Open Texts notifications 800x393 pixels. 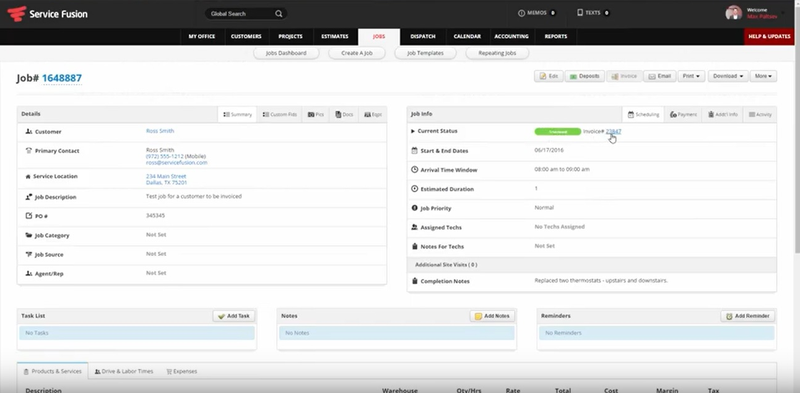[593, 13]
